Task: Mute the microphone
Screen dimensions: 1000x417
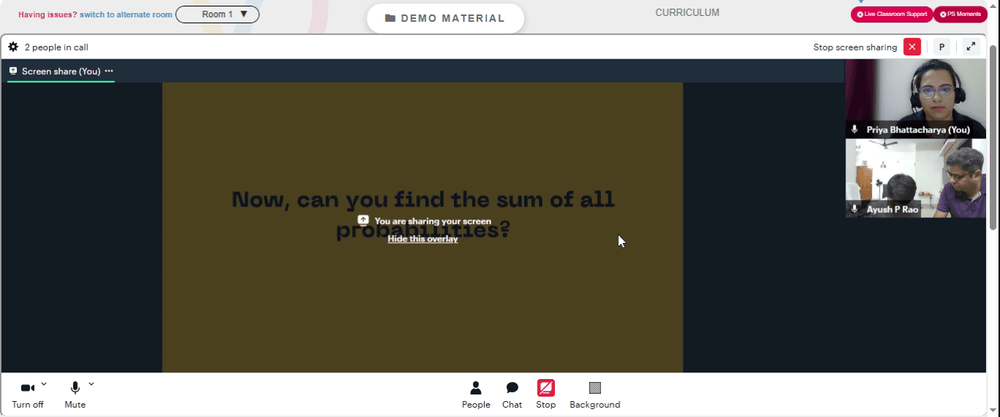Action: point(75,395)
